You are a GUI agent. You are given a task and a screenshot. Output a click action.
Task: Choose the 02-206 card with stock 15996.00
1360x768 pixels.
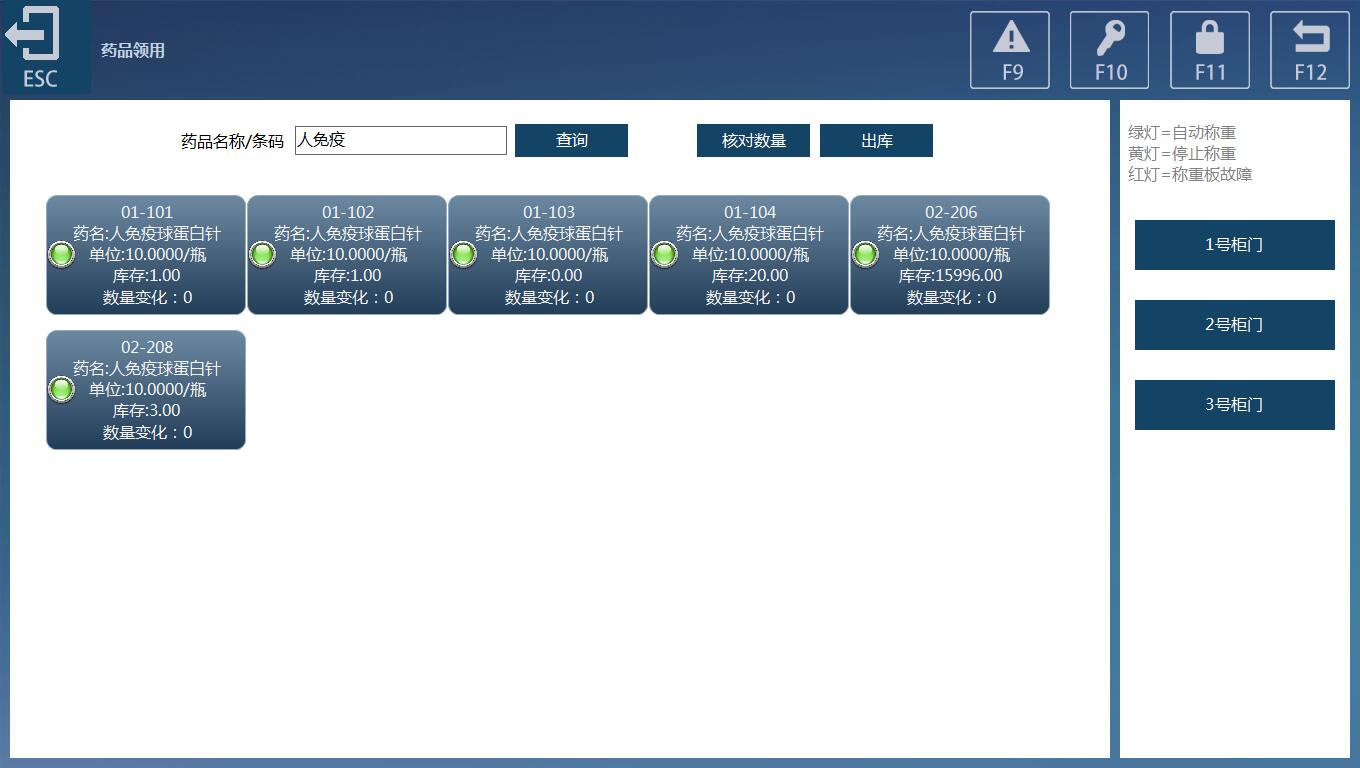(950, 255)
